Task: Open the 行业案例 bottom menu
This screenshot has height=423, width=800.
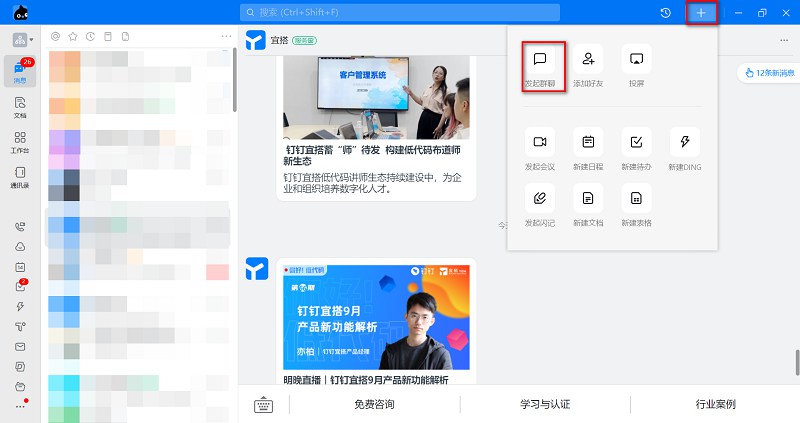Action: [x=715, y=404]
